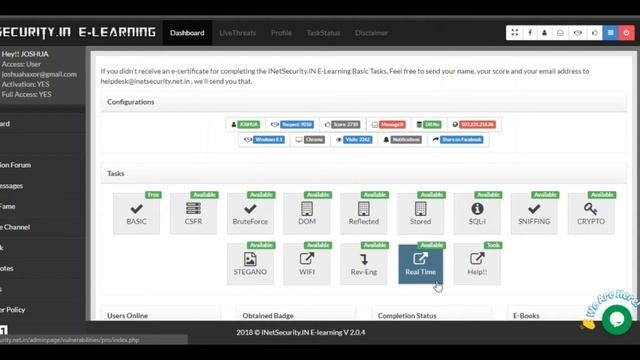Open the TaskStatus tab
The width and height of the screenshot is (640, 360).
coord(323,33)
